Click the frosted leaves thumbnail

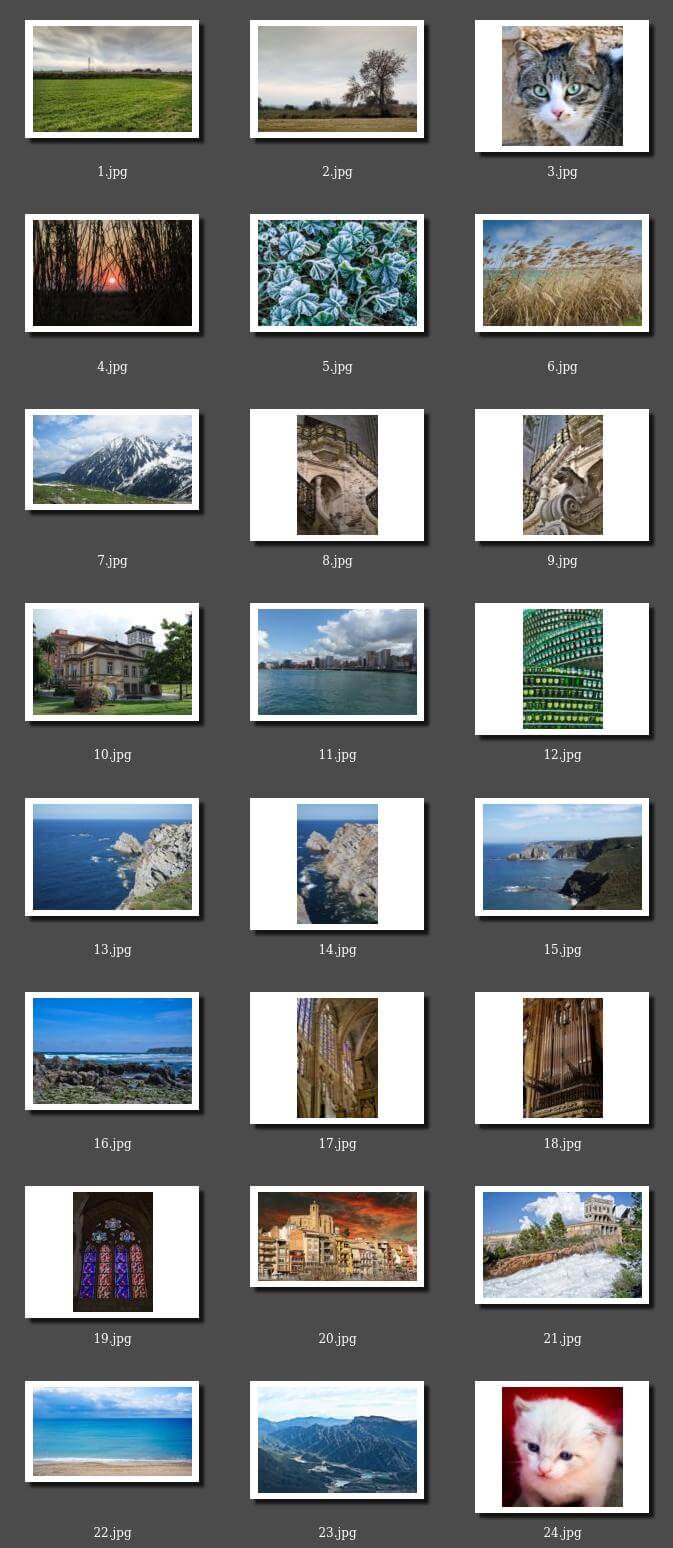point(337,273)
